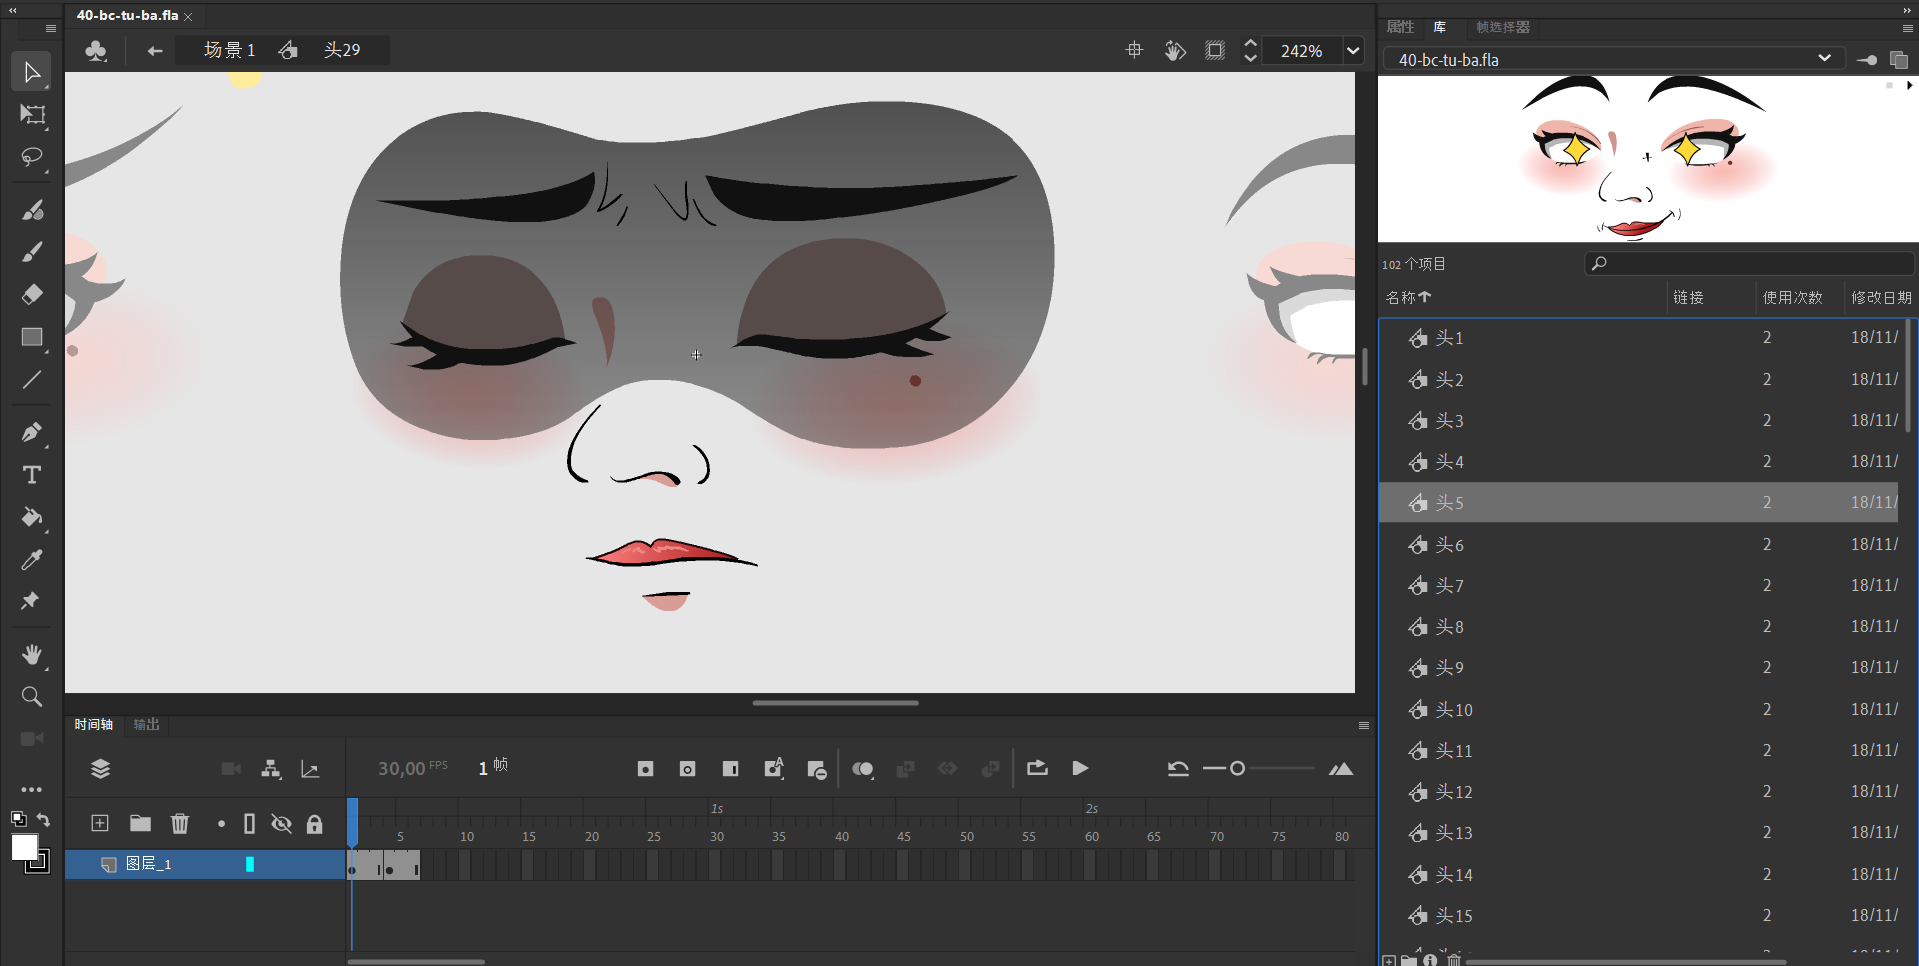
Task: Open the zoom percentage dropdown
Action: click(1352, 51)
